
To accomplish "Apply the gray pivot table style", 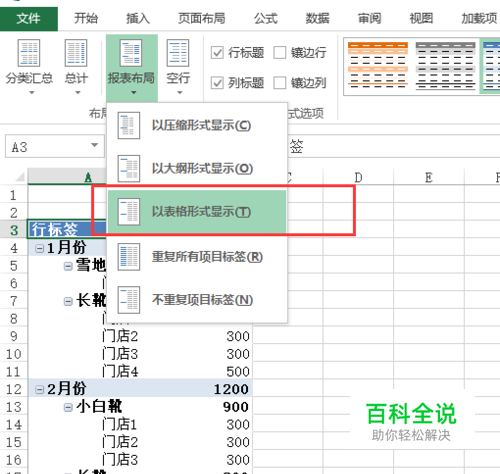I will pyautogui.click(x=446, y=66).
